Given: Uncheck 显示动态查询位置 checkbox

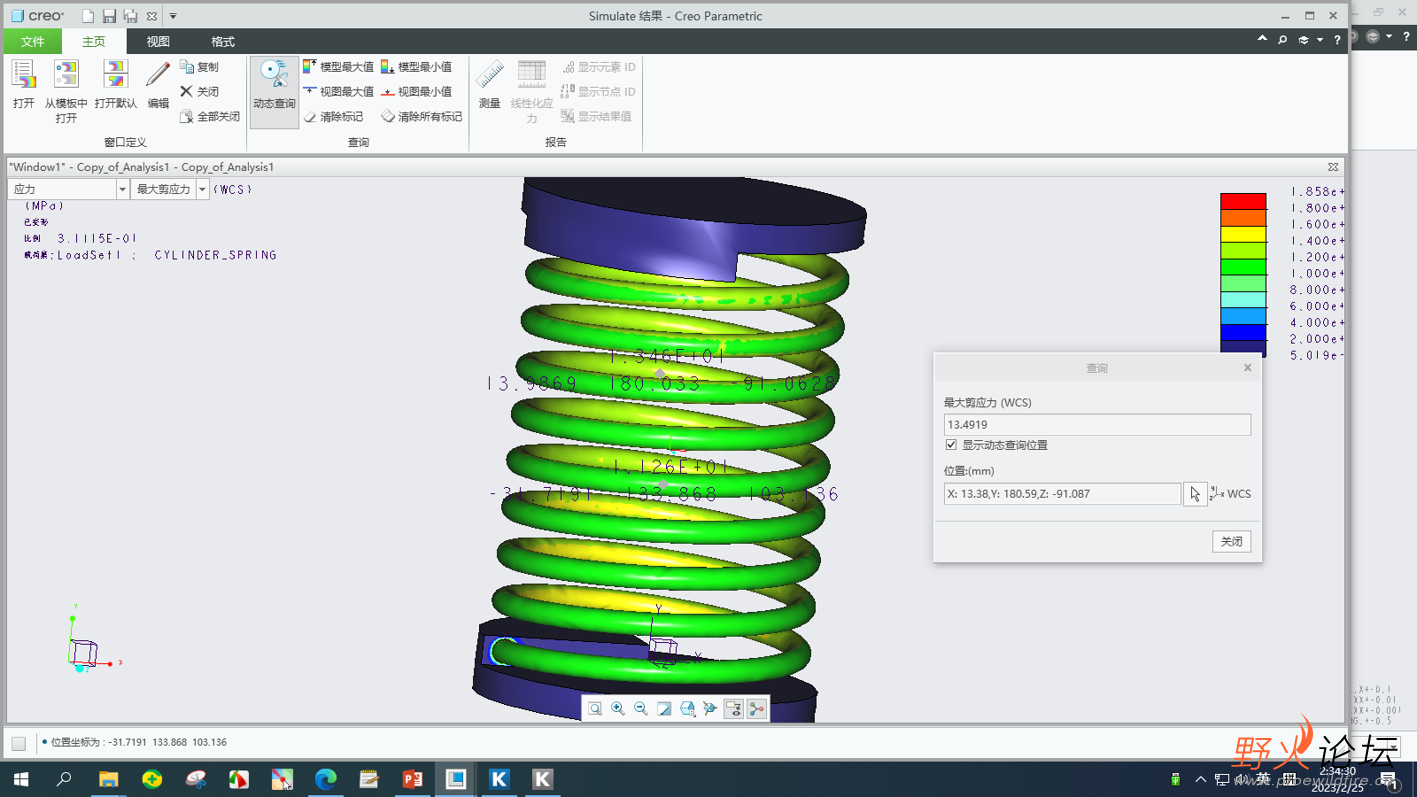Looking at the screenshot, I should pyautogui.click(x=951, y=445).
